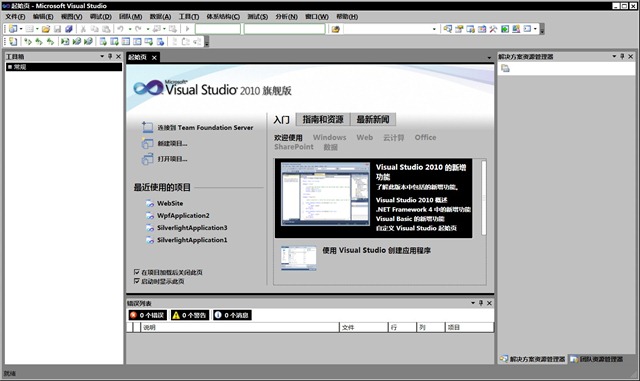Click the Cut scissors icon
Viewport: 640px width, 381px height.
83,29
